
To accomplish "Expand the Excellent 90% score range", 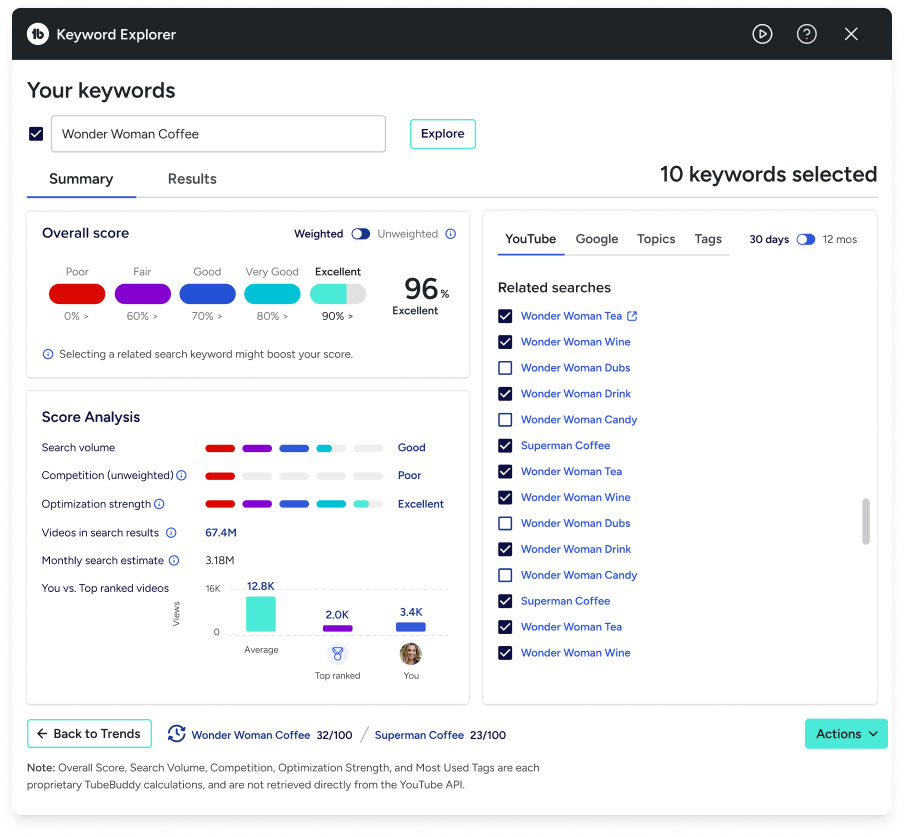I will click(x=337, y=316).
